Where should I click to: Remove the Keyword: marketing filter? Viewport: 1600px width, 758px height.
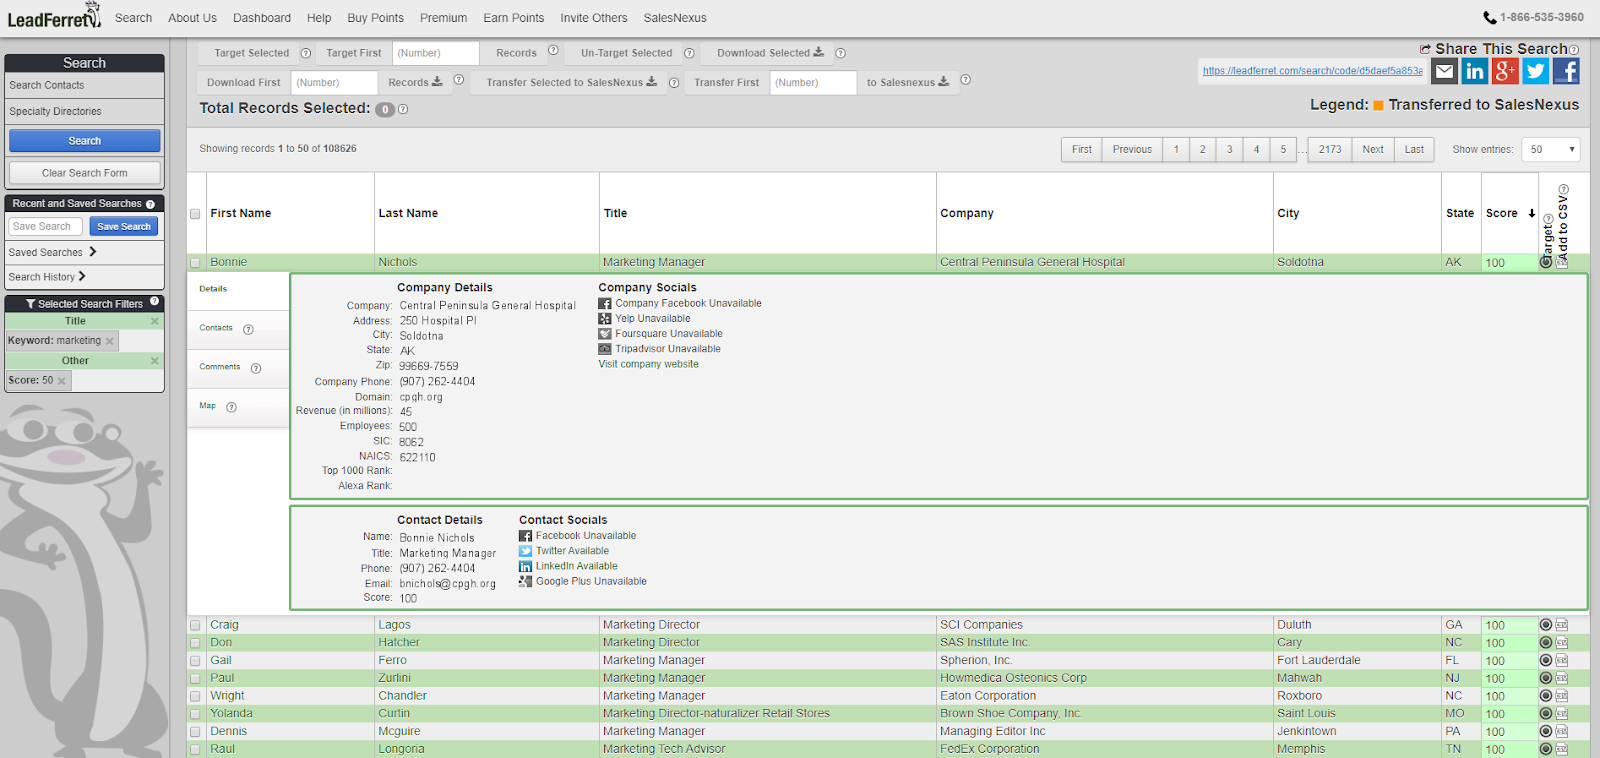pyautogui.click(x=110, y=342)
